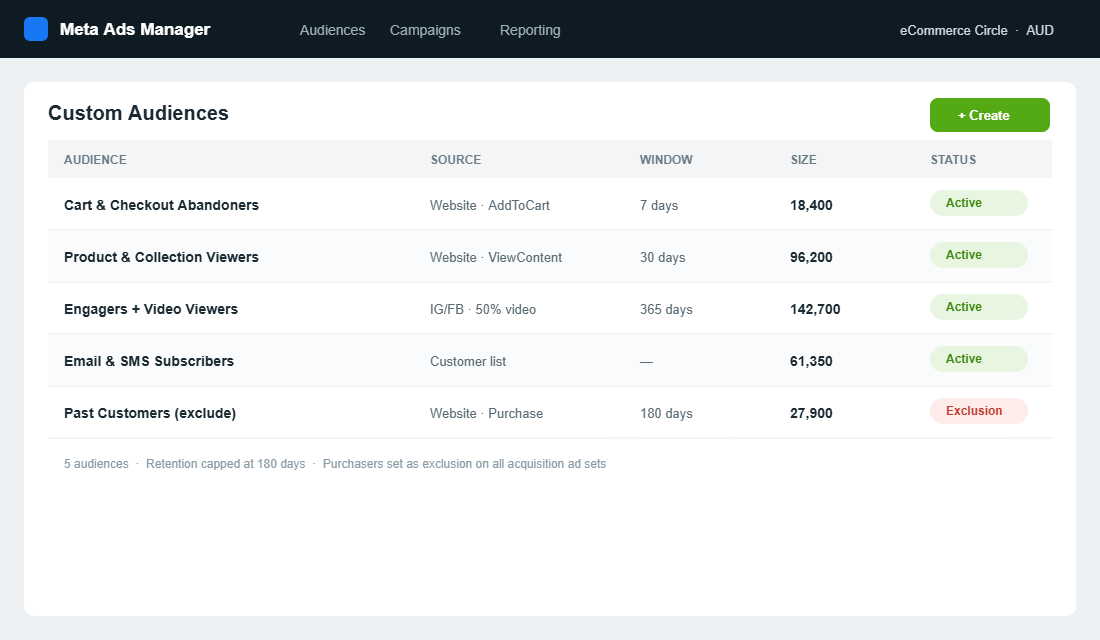Image resolution: width=1100 pixels, height=640 pixels.
Task: Click the Website · Purchase source cell
Action: coord(486,413)
